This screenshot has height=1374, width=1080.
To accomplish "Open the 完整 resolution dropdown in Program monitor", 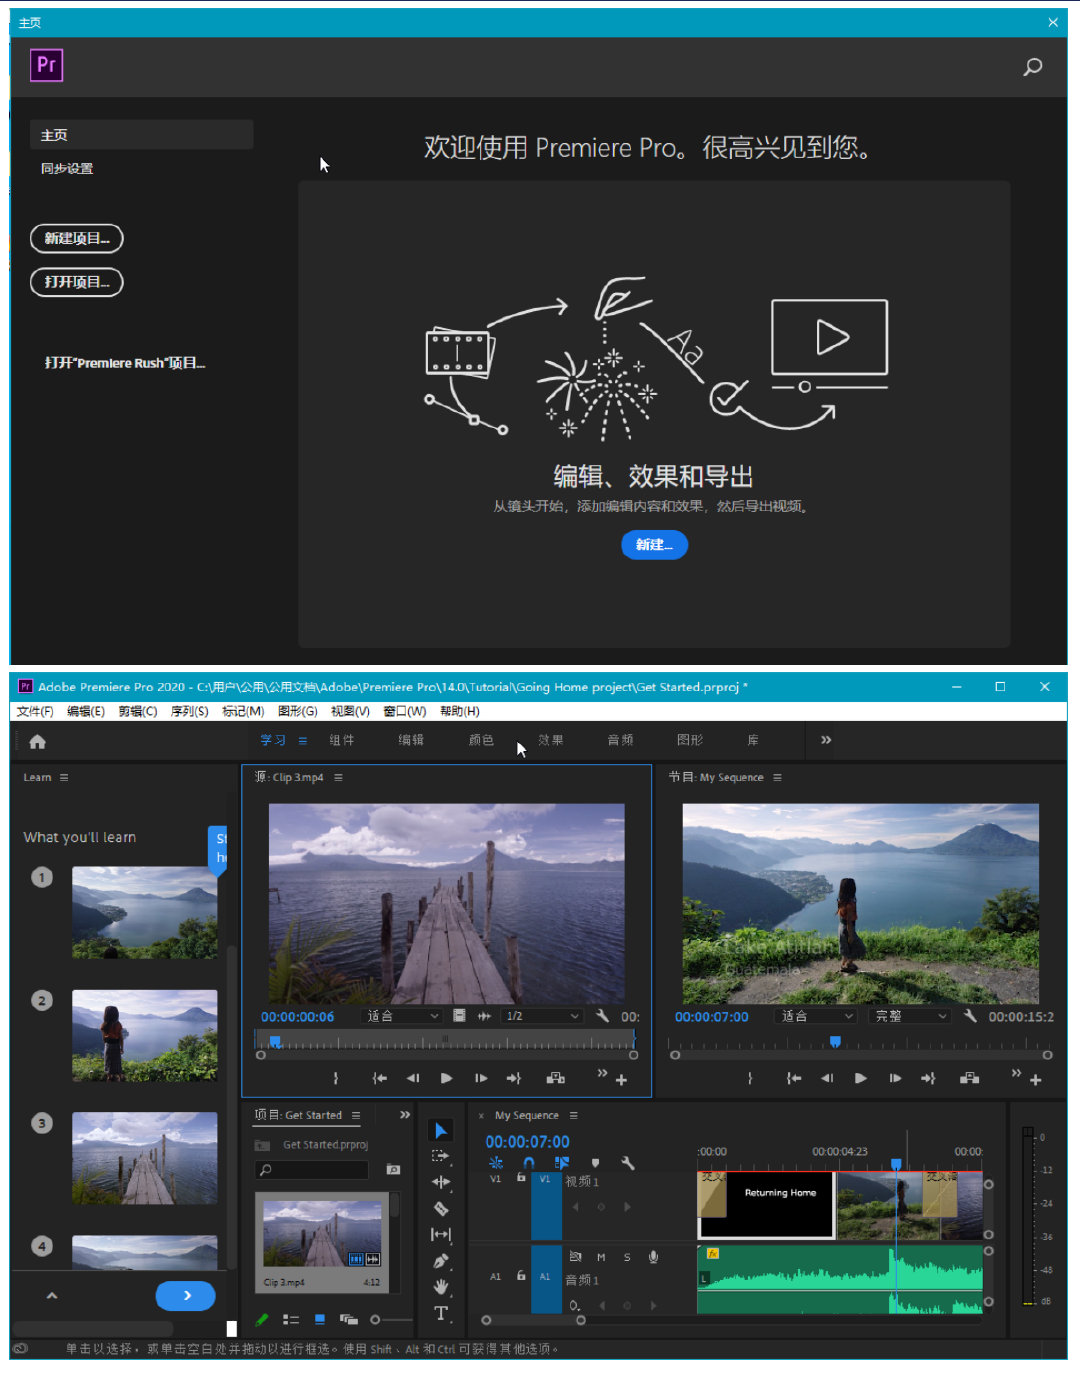I will tap(909, 1016).
